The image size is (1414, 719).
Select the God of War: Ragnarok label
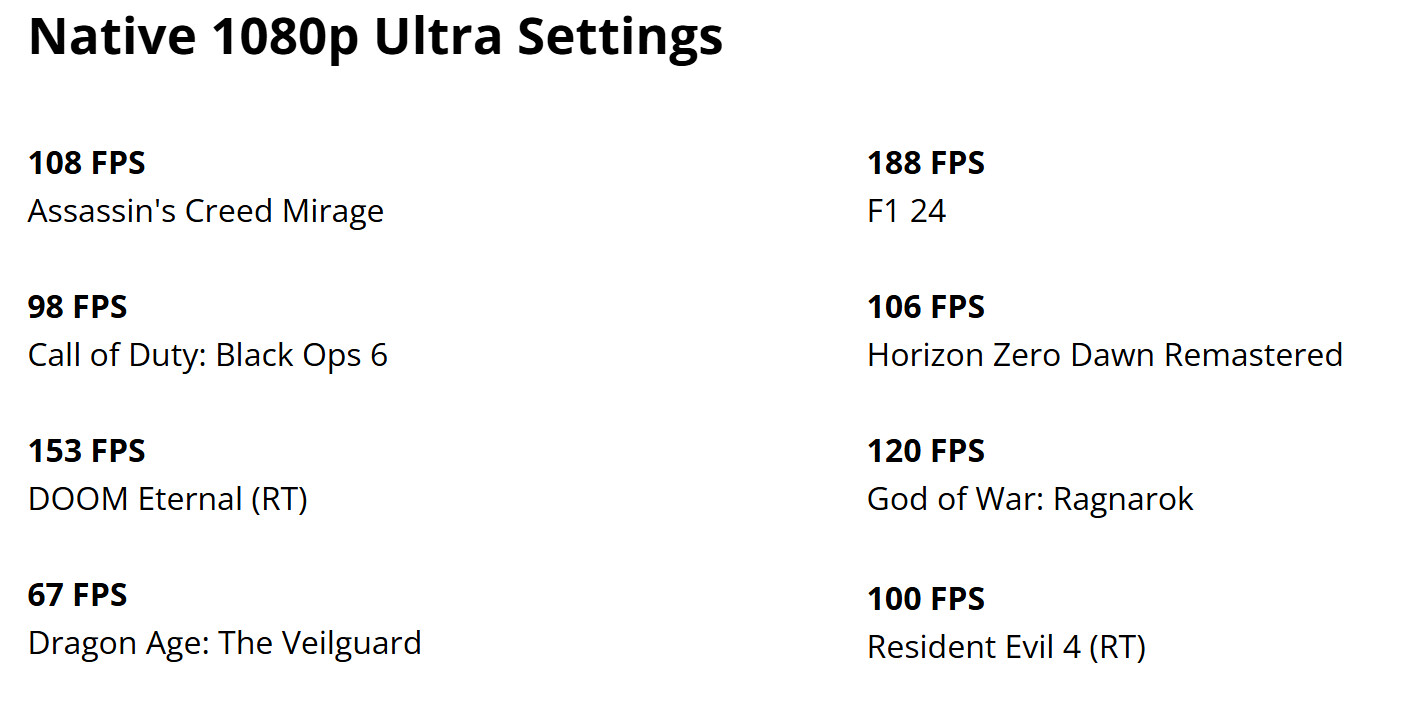pyautogui.click(x=1031, y=499)
